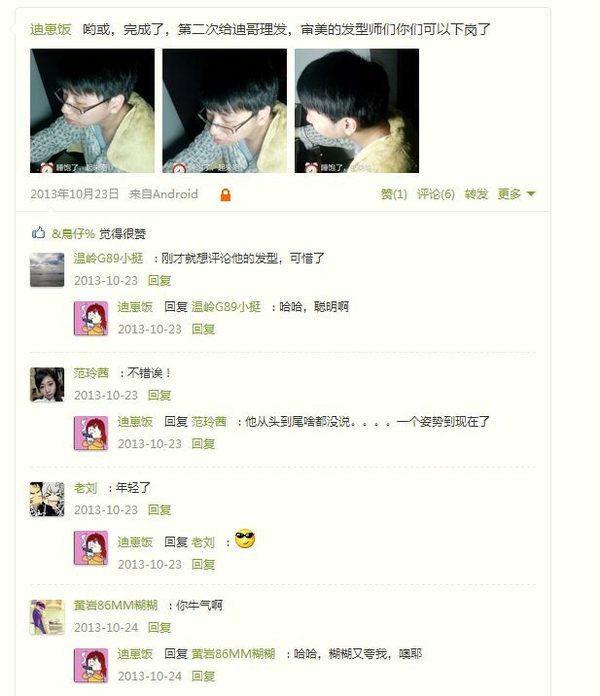
Task: Reply to 老刘's comment 年轻了
Action: coord(159,510)
